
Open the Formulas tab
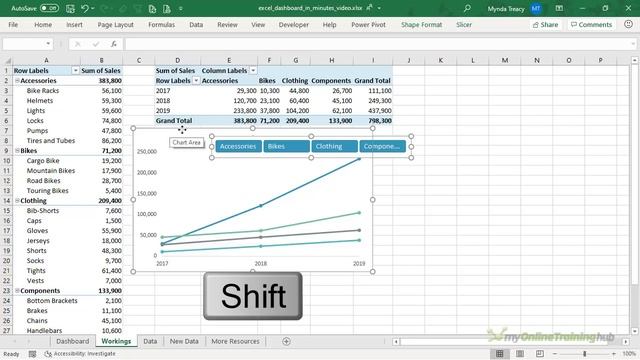pyautogui.click(x=162, y=24)
